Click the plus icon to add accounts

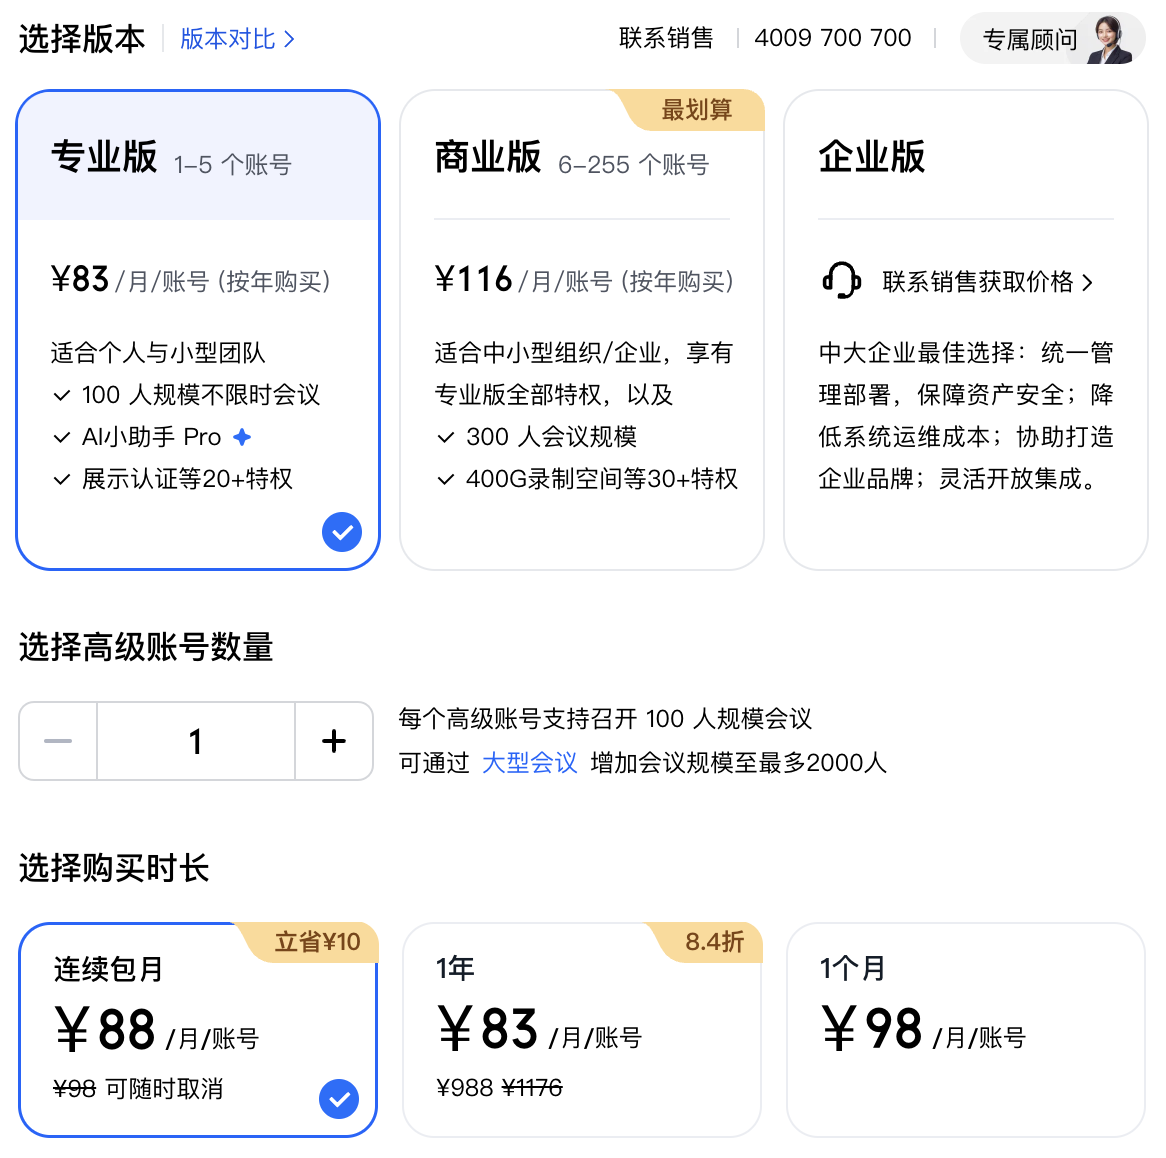tap(334, 741)
